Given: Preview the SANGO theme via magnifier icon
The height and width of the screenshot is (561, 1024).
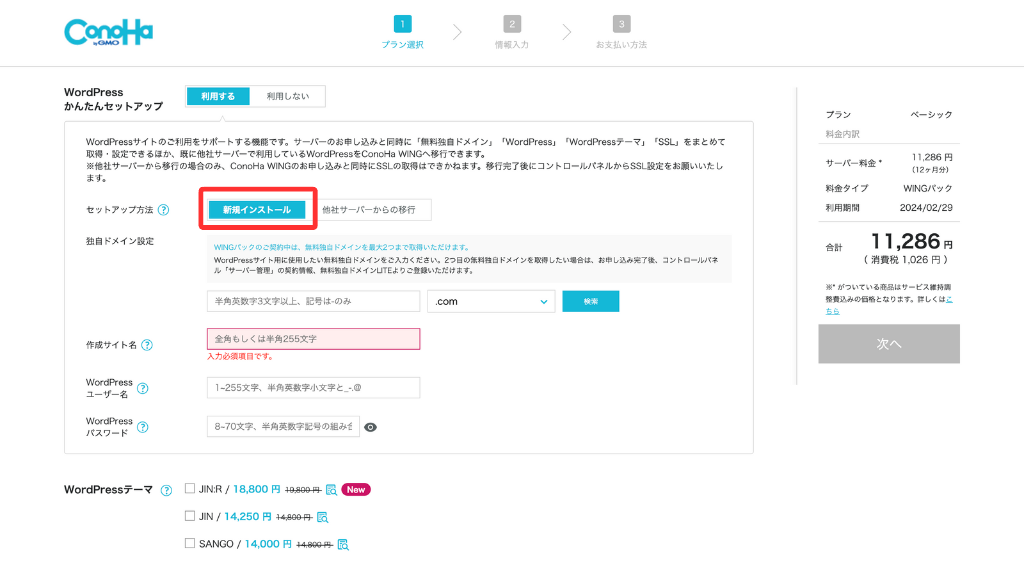Looking at the screenshot, I should [343, 545].
